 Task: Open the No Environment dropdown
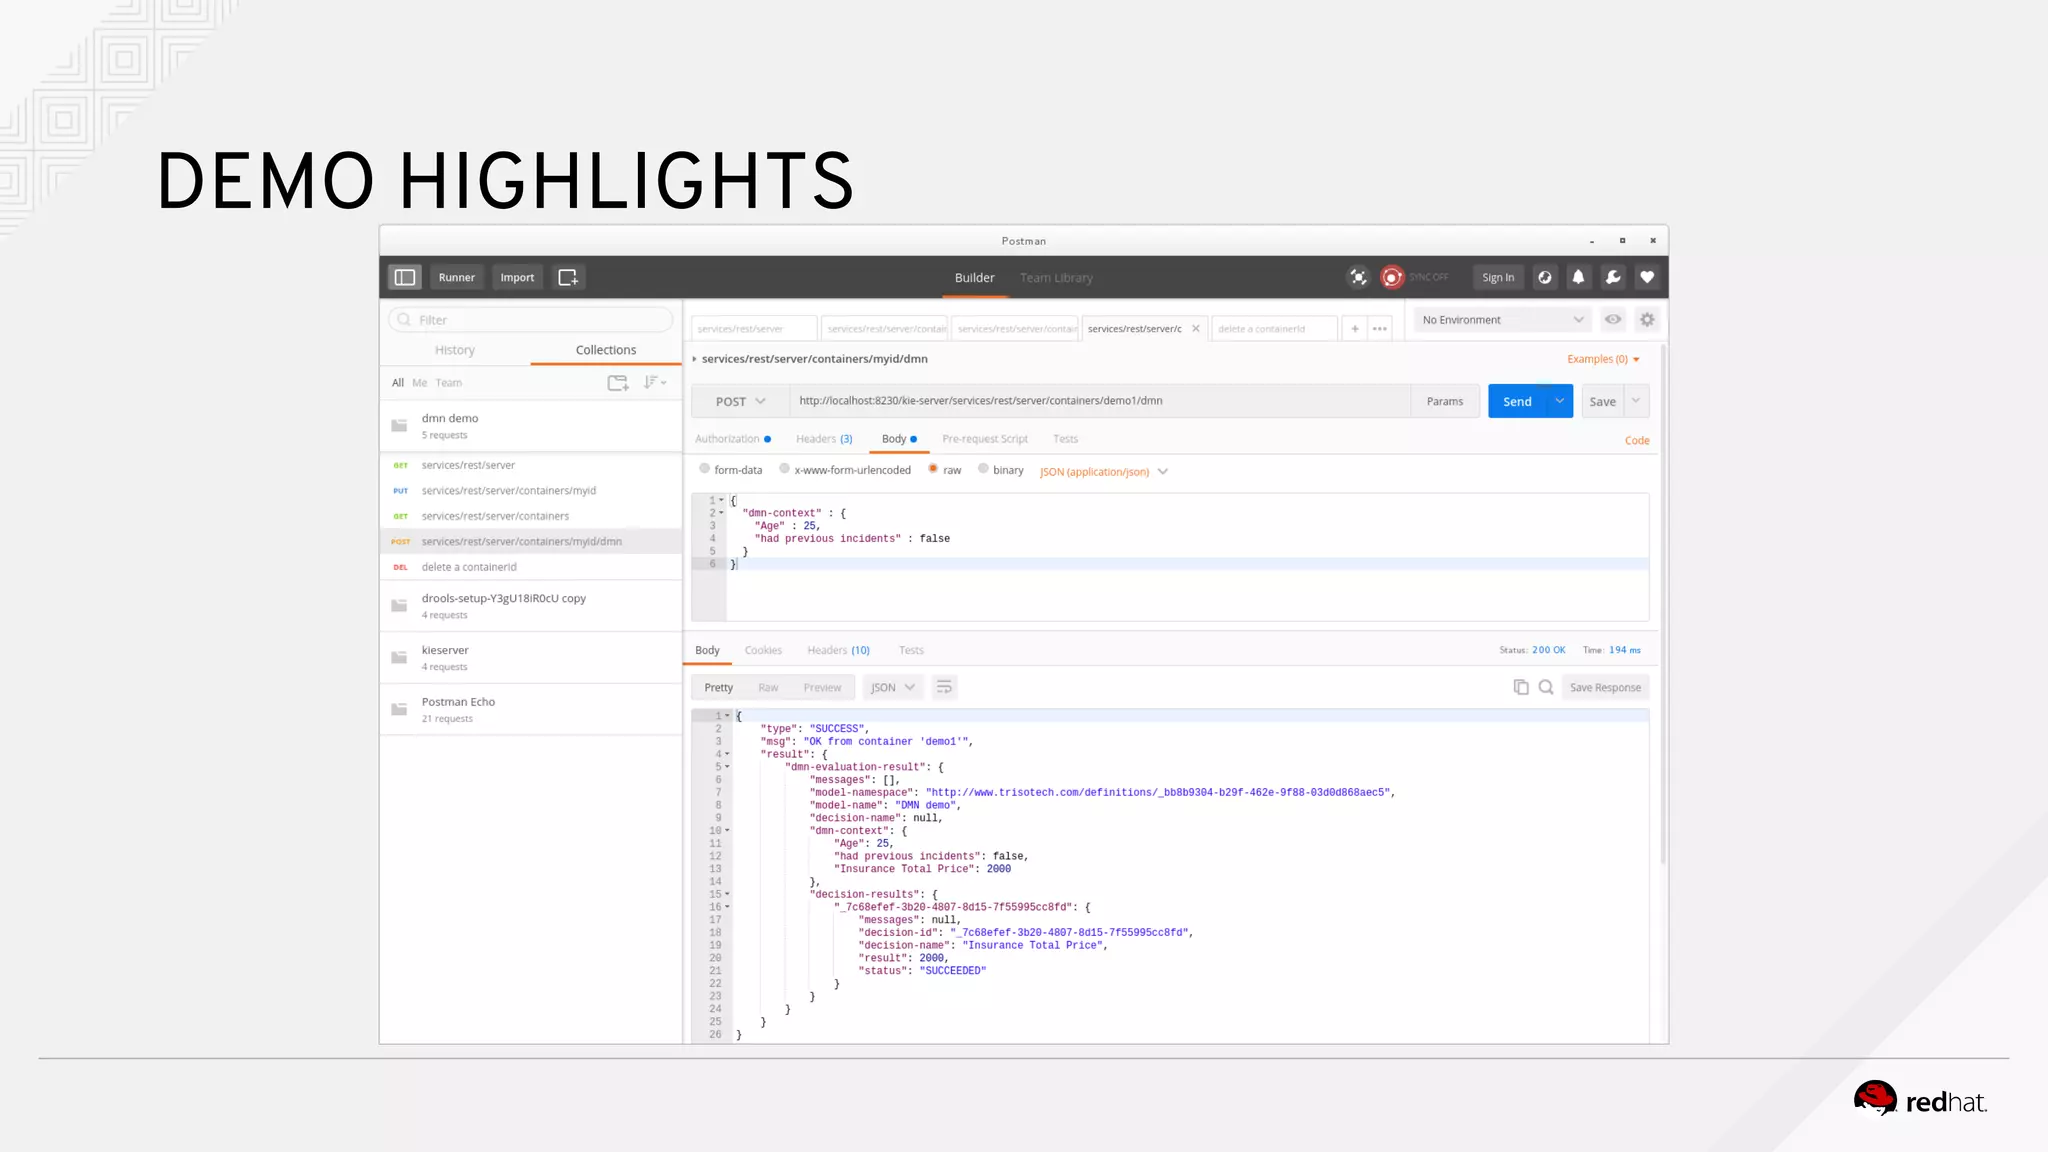pyautogui.click(x=1503, y=320)
